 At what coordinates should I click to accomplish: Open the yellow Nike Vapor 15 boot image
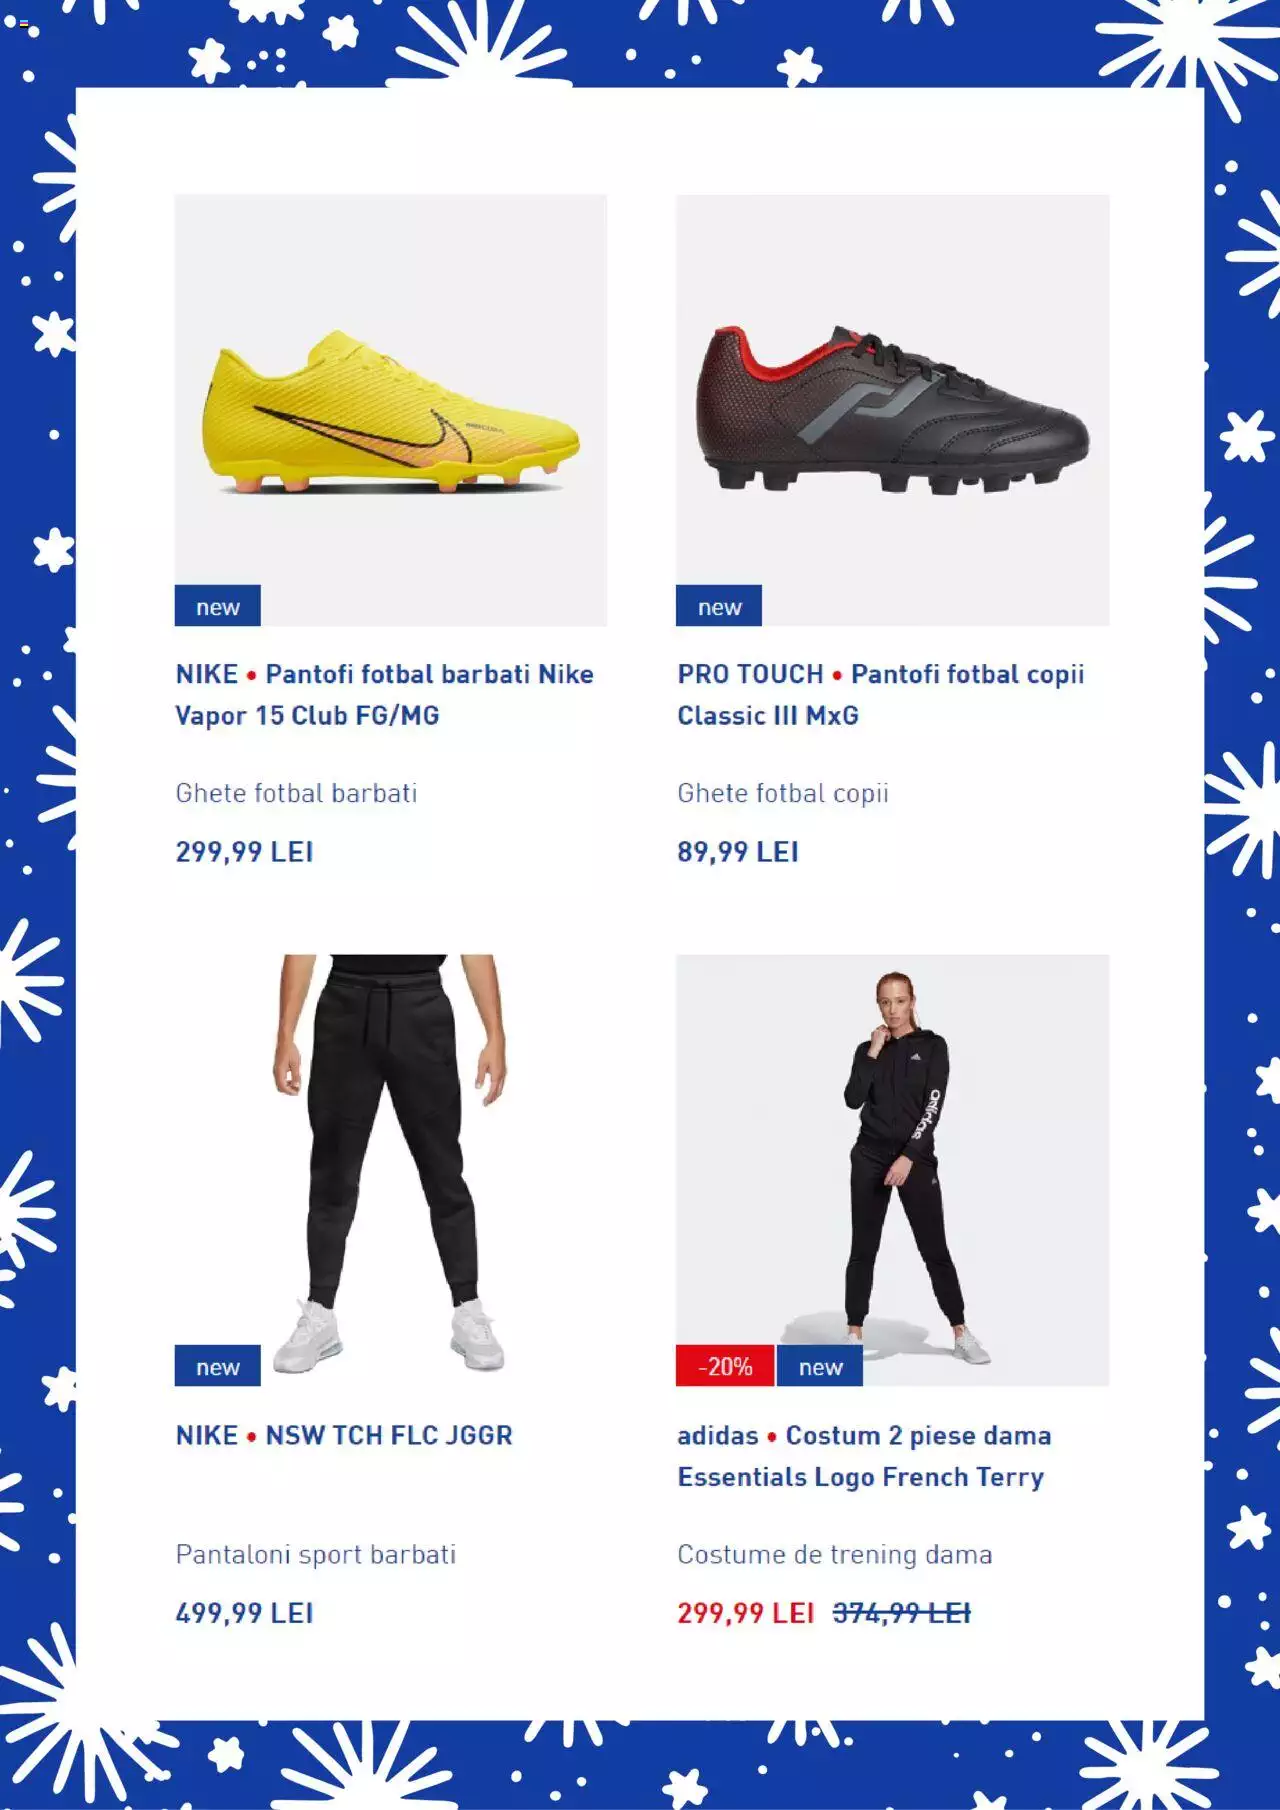(391, 410)
